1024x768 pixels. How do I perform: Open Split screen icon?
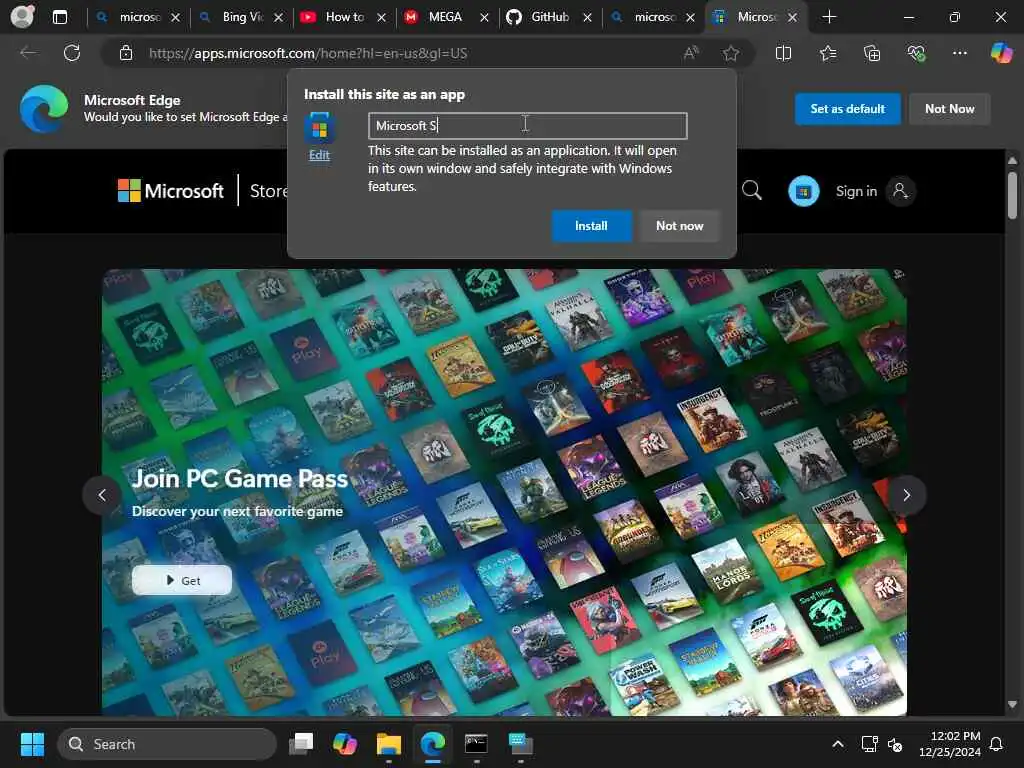(x=783, y=53)
